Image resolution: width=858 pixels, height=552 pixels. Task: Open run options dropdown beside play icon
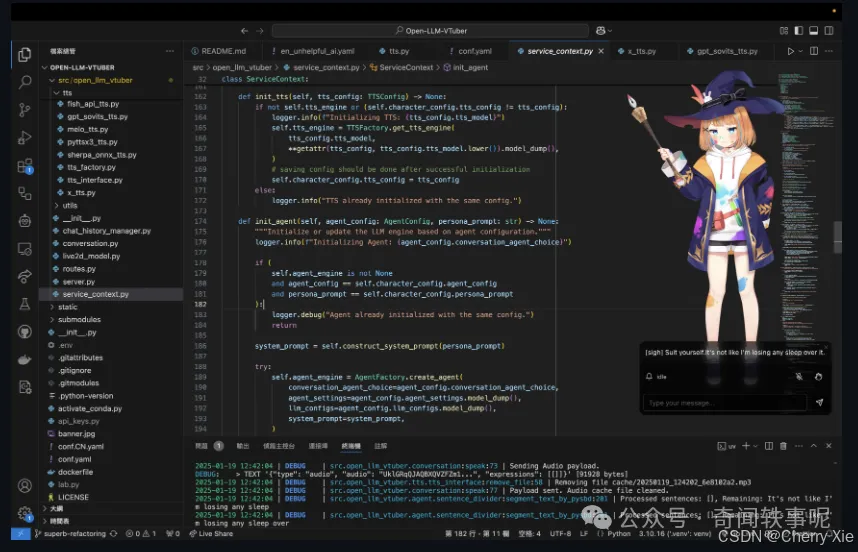[x=801, y=51]
